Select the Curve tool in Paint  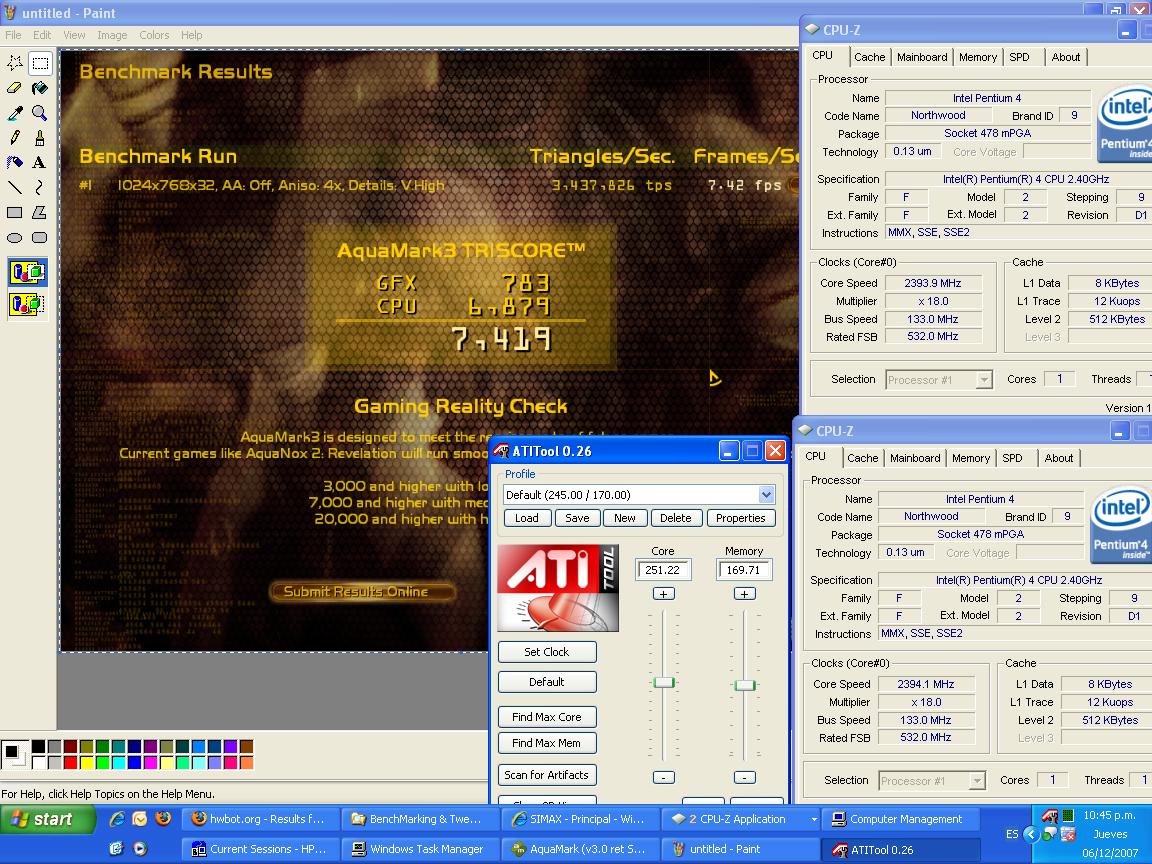pyautogui.click(x=40, y=187)
